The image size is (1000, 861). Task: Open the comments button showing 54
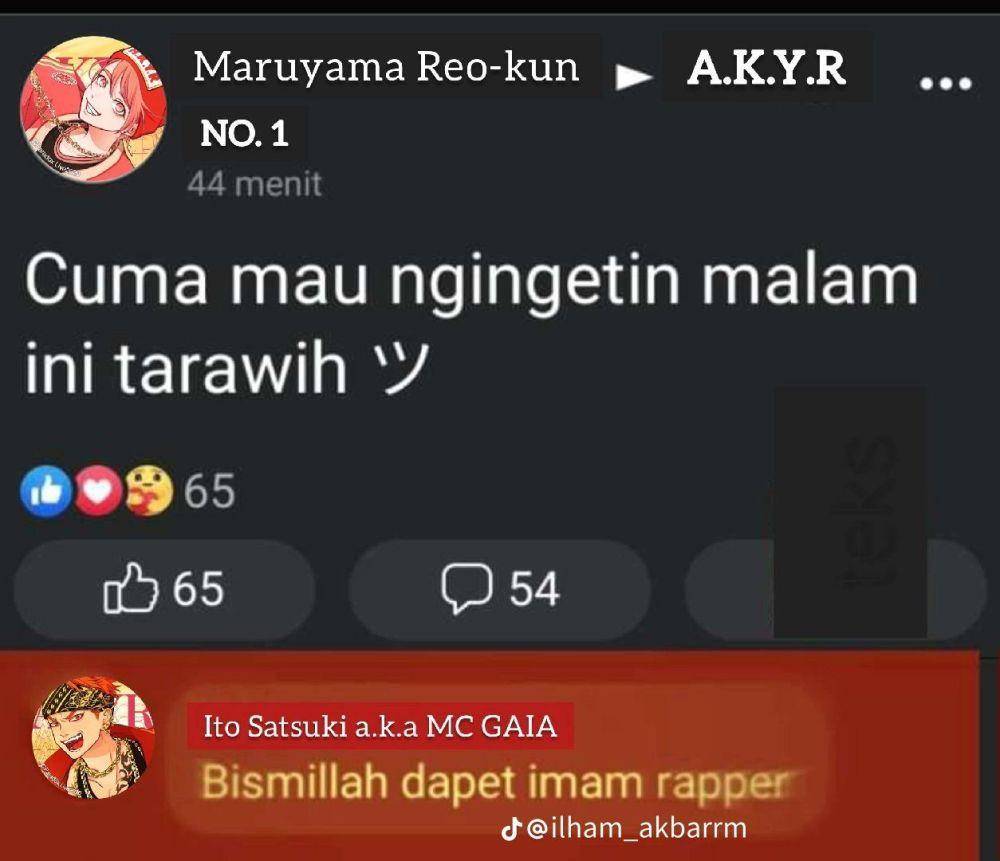[x=499, y=589]
